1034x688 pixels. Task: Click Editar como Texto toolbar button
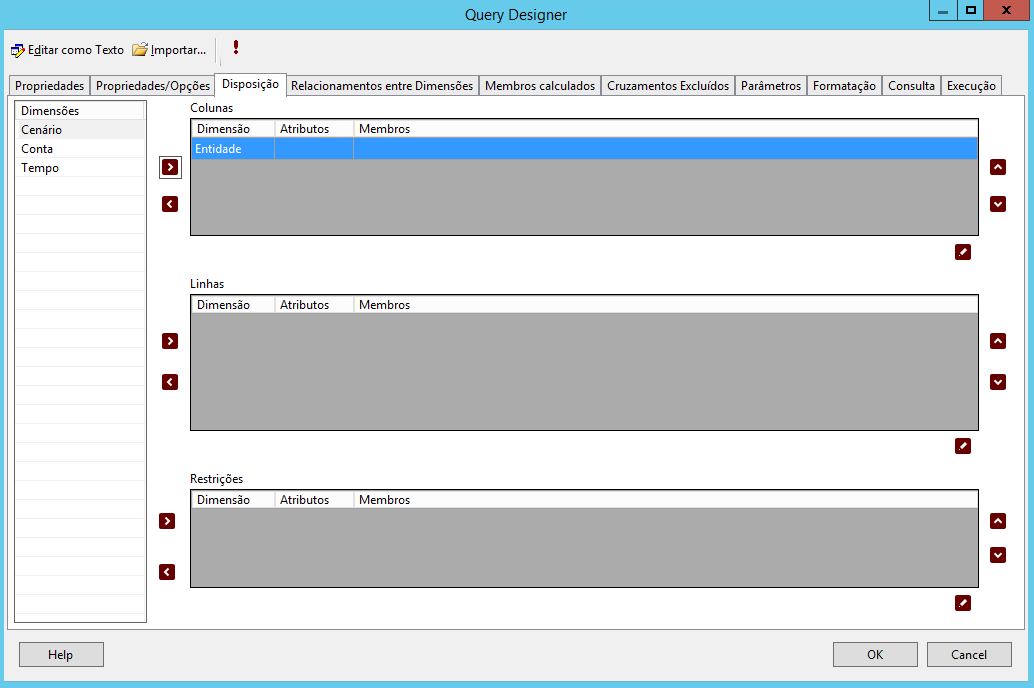(x=67, y=50)
